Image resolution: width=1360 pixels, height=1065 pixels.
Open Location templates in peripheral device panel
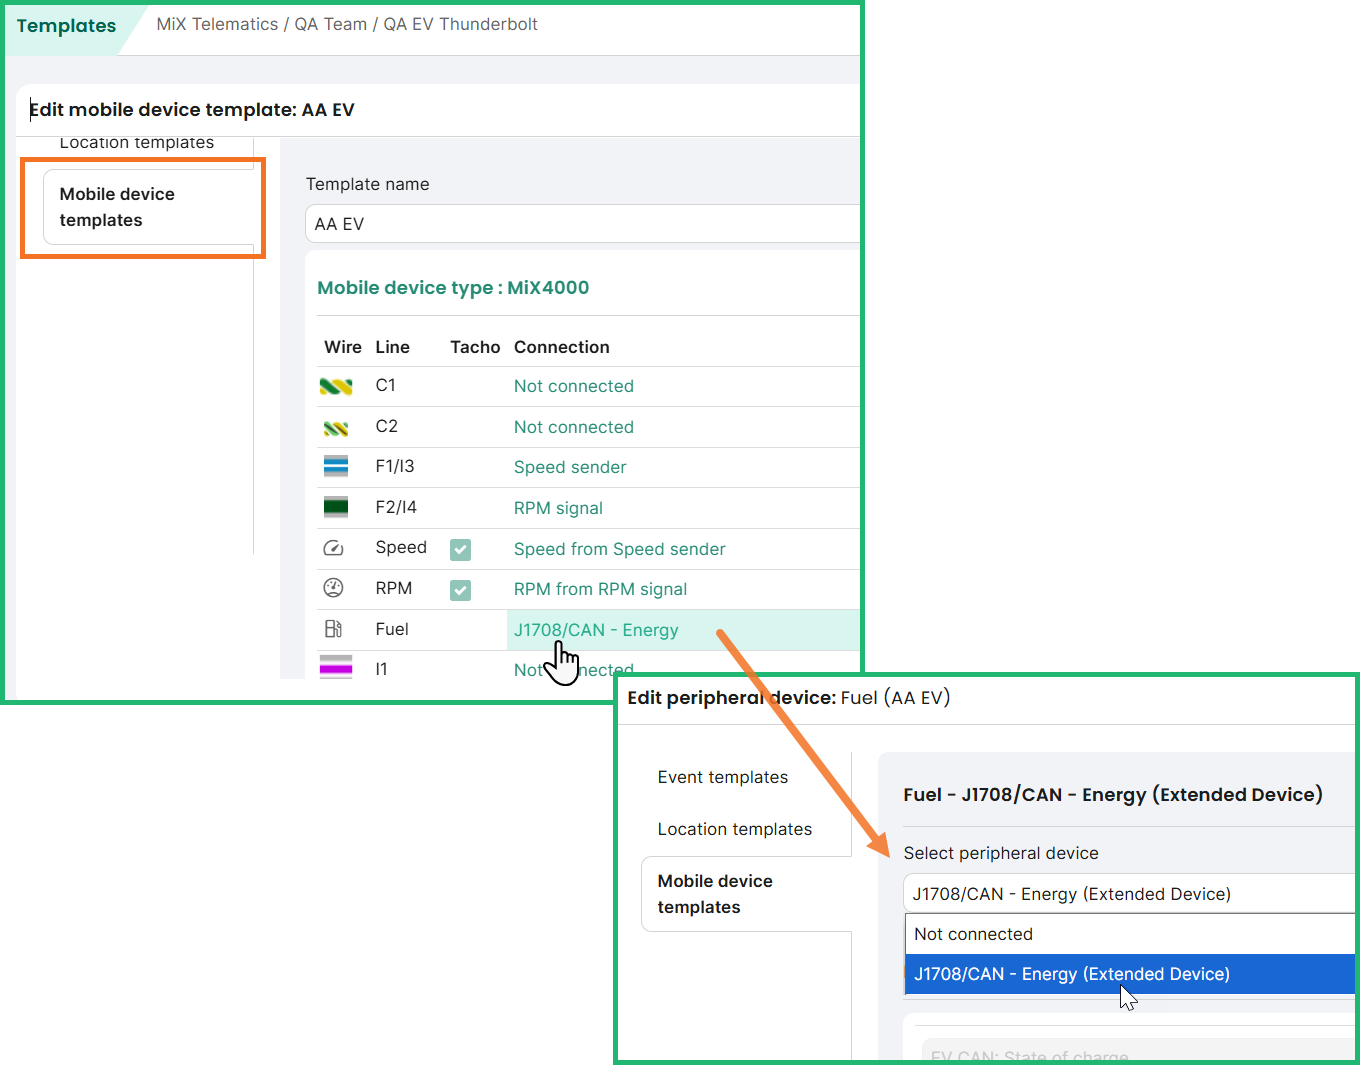pos(735,829)
